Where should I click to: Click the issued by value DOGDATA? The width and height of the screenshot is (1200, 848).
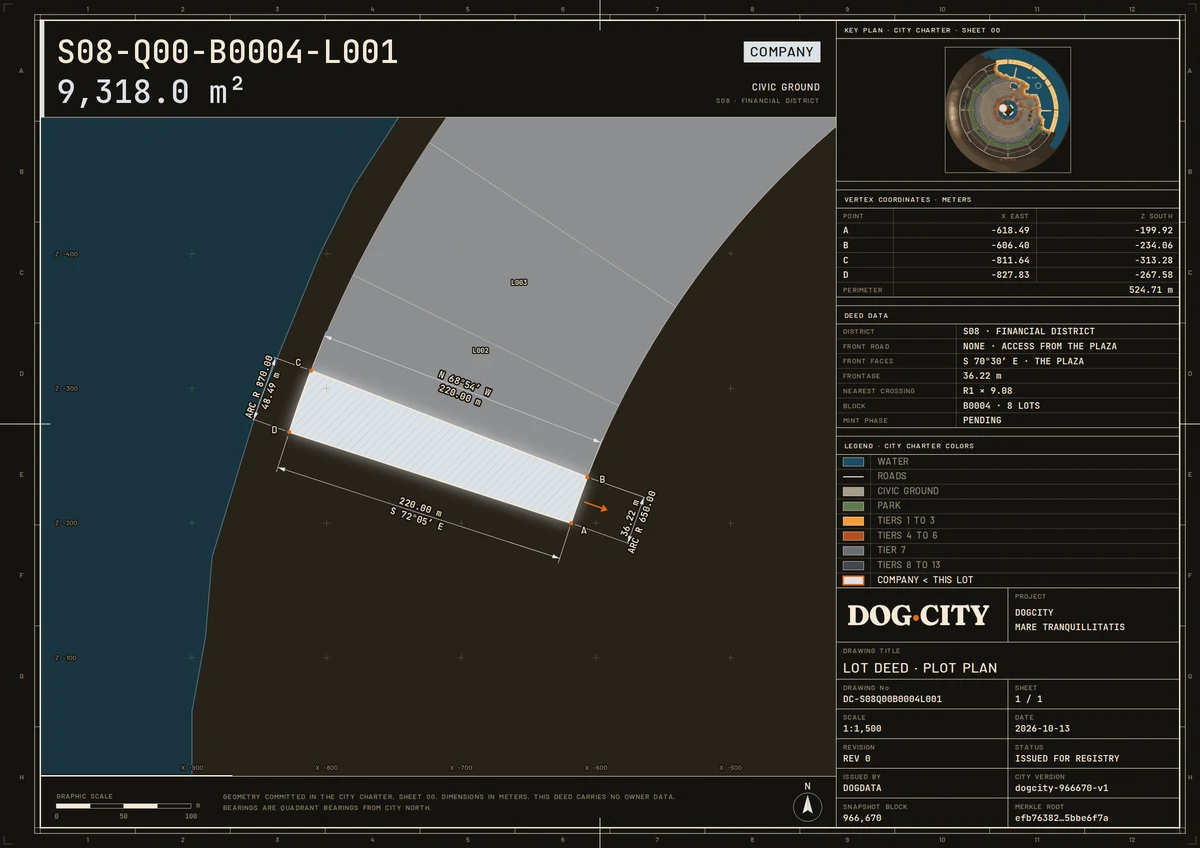point(862,788)
